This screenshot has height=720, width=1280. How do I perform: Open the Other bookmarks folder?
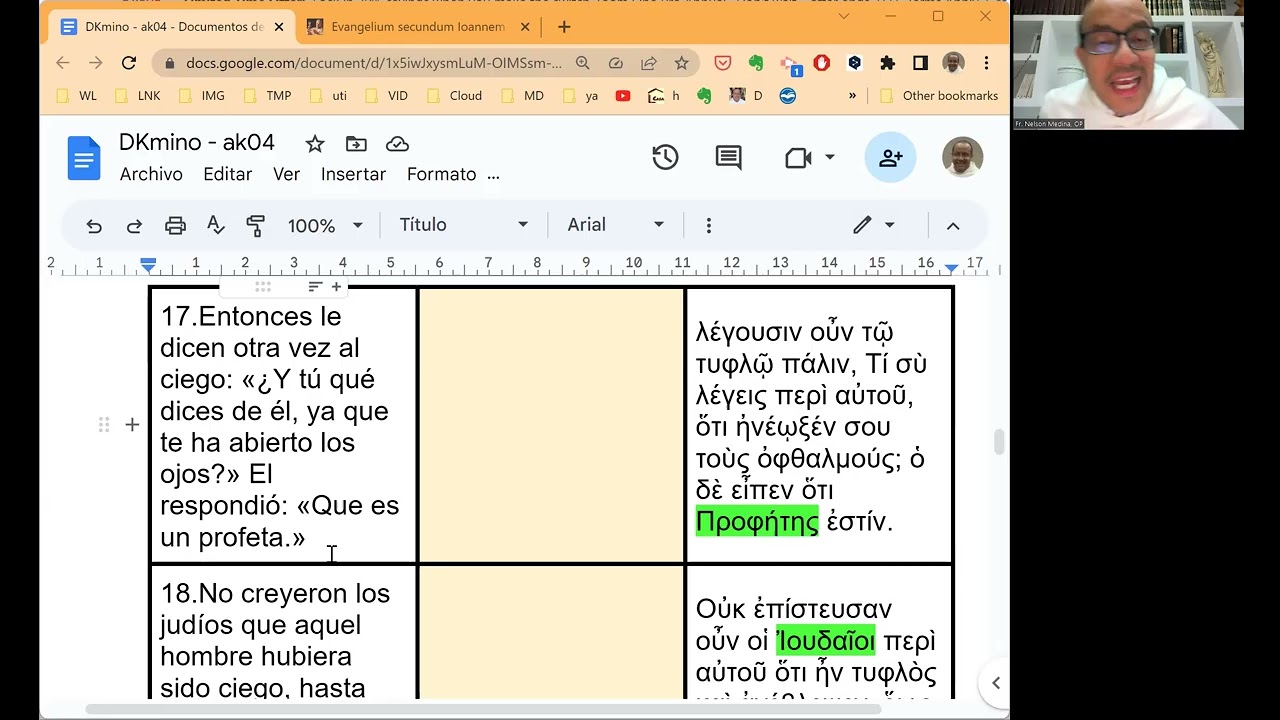point(939,96)
